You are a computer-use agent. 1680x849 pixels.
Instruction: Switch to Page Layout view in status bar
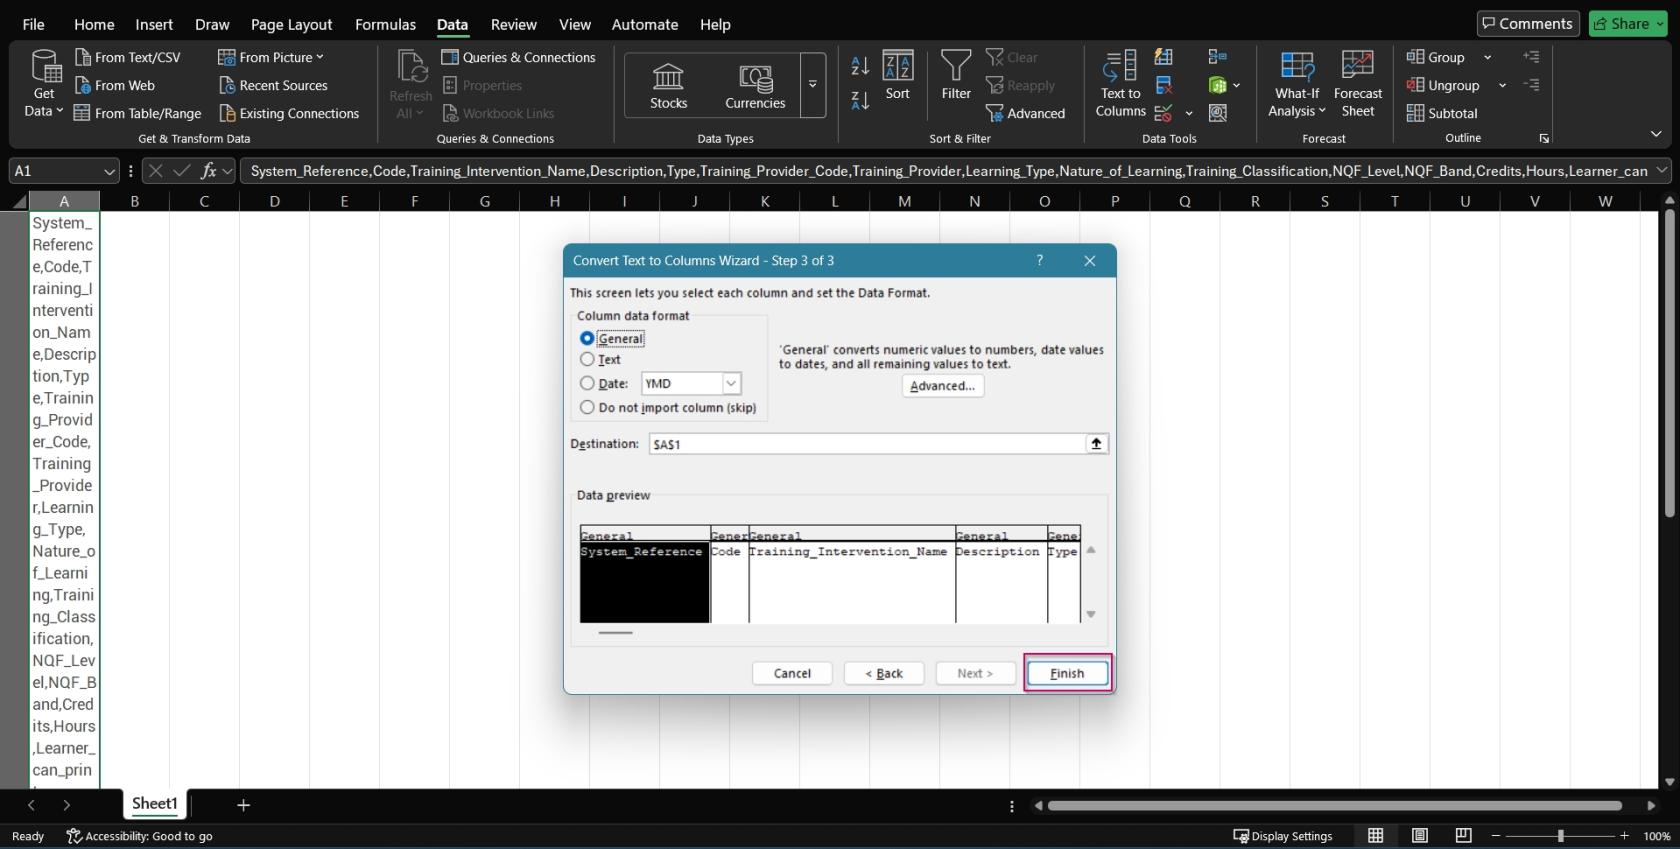tap(1420, 836)
